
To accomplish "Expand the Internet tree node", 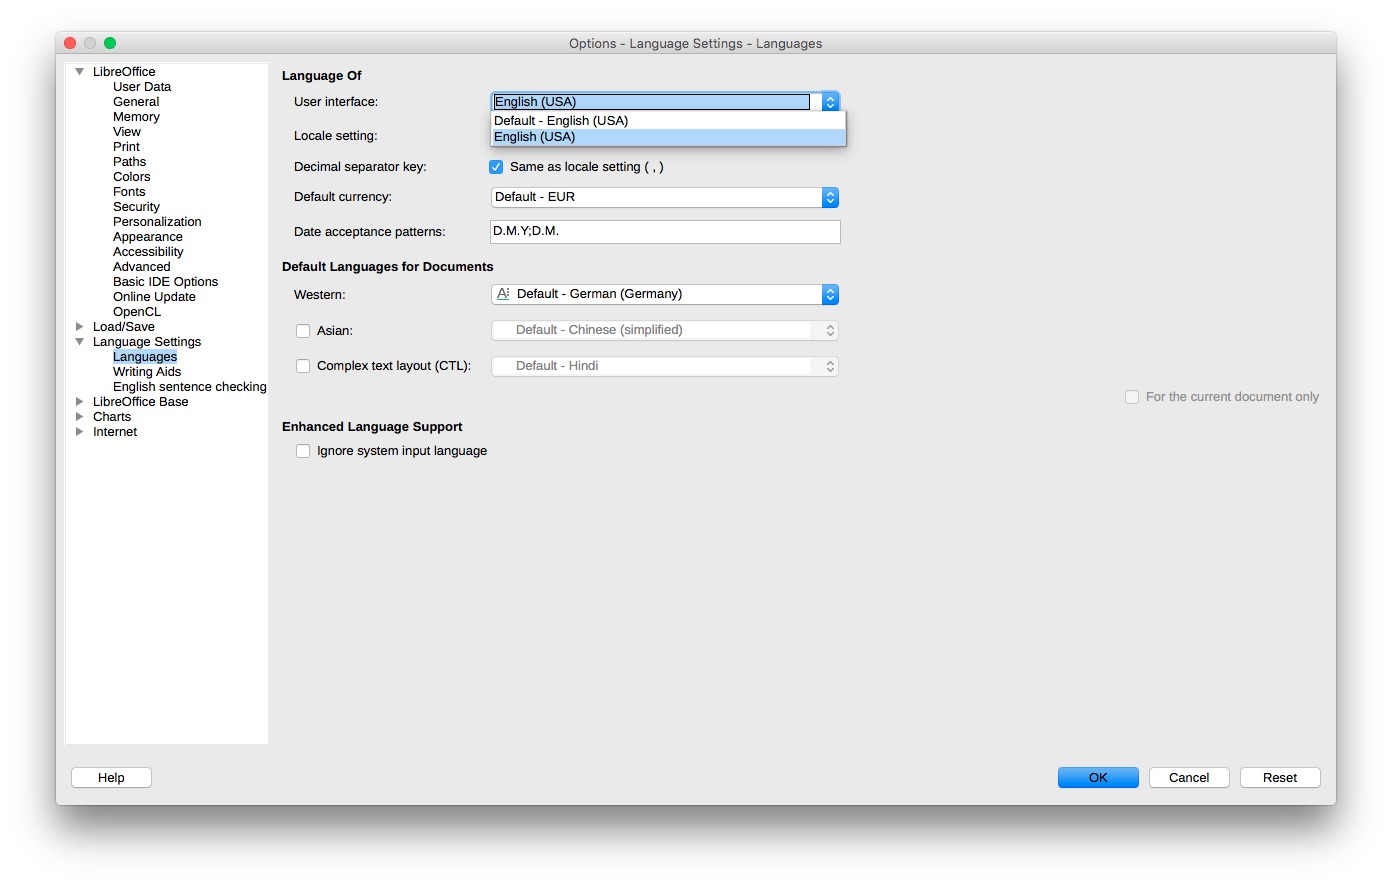I will tap(80, 432).
